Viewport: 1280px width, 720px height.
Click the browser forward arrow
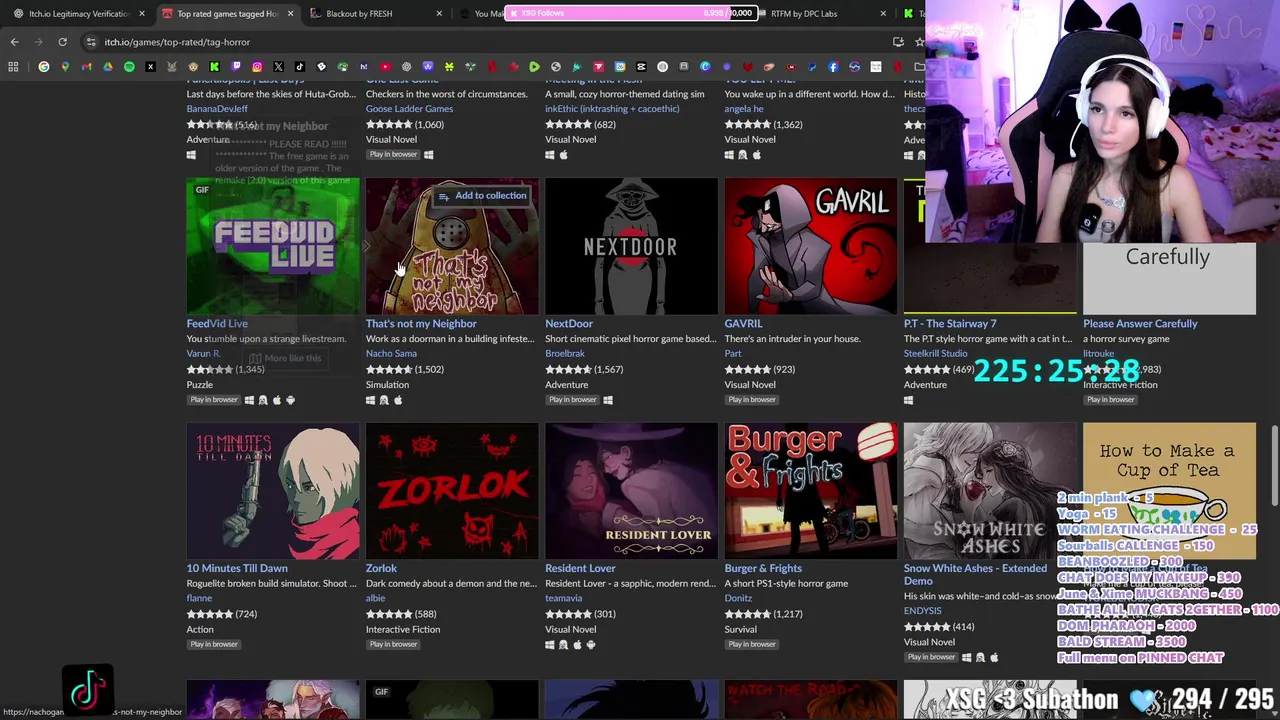point(38,42)
